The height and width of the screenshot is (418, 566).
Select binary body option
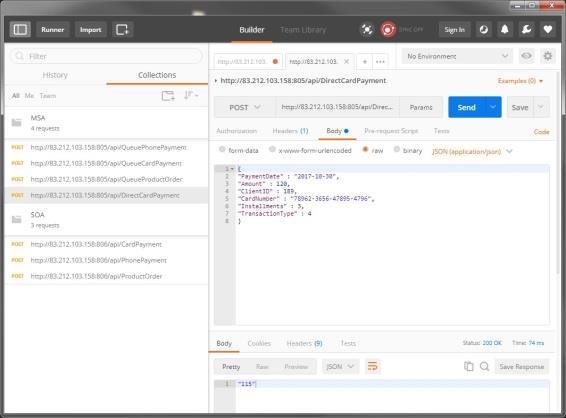tap(397, 149)
